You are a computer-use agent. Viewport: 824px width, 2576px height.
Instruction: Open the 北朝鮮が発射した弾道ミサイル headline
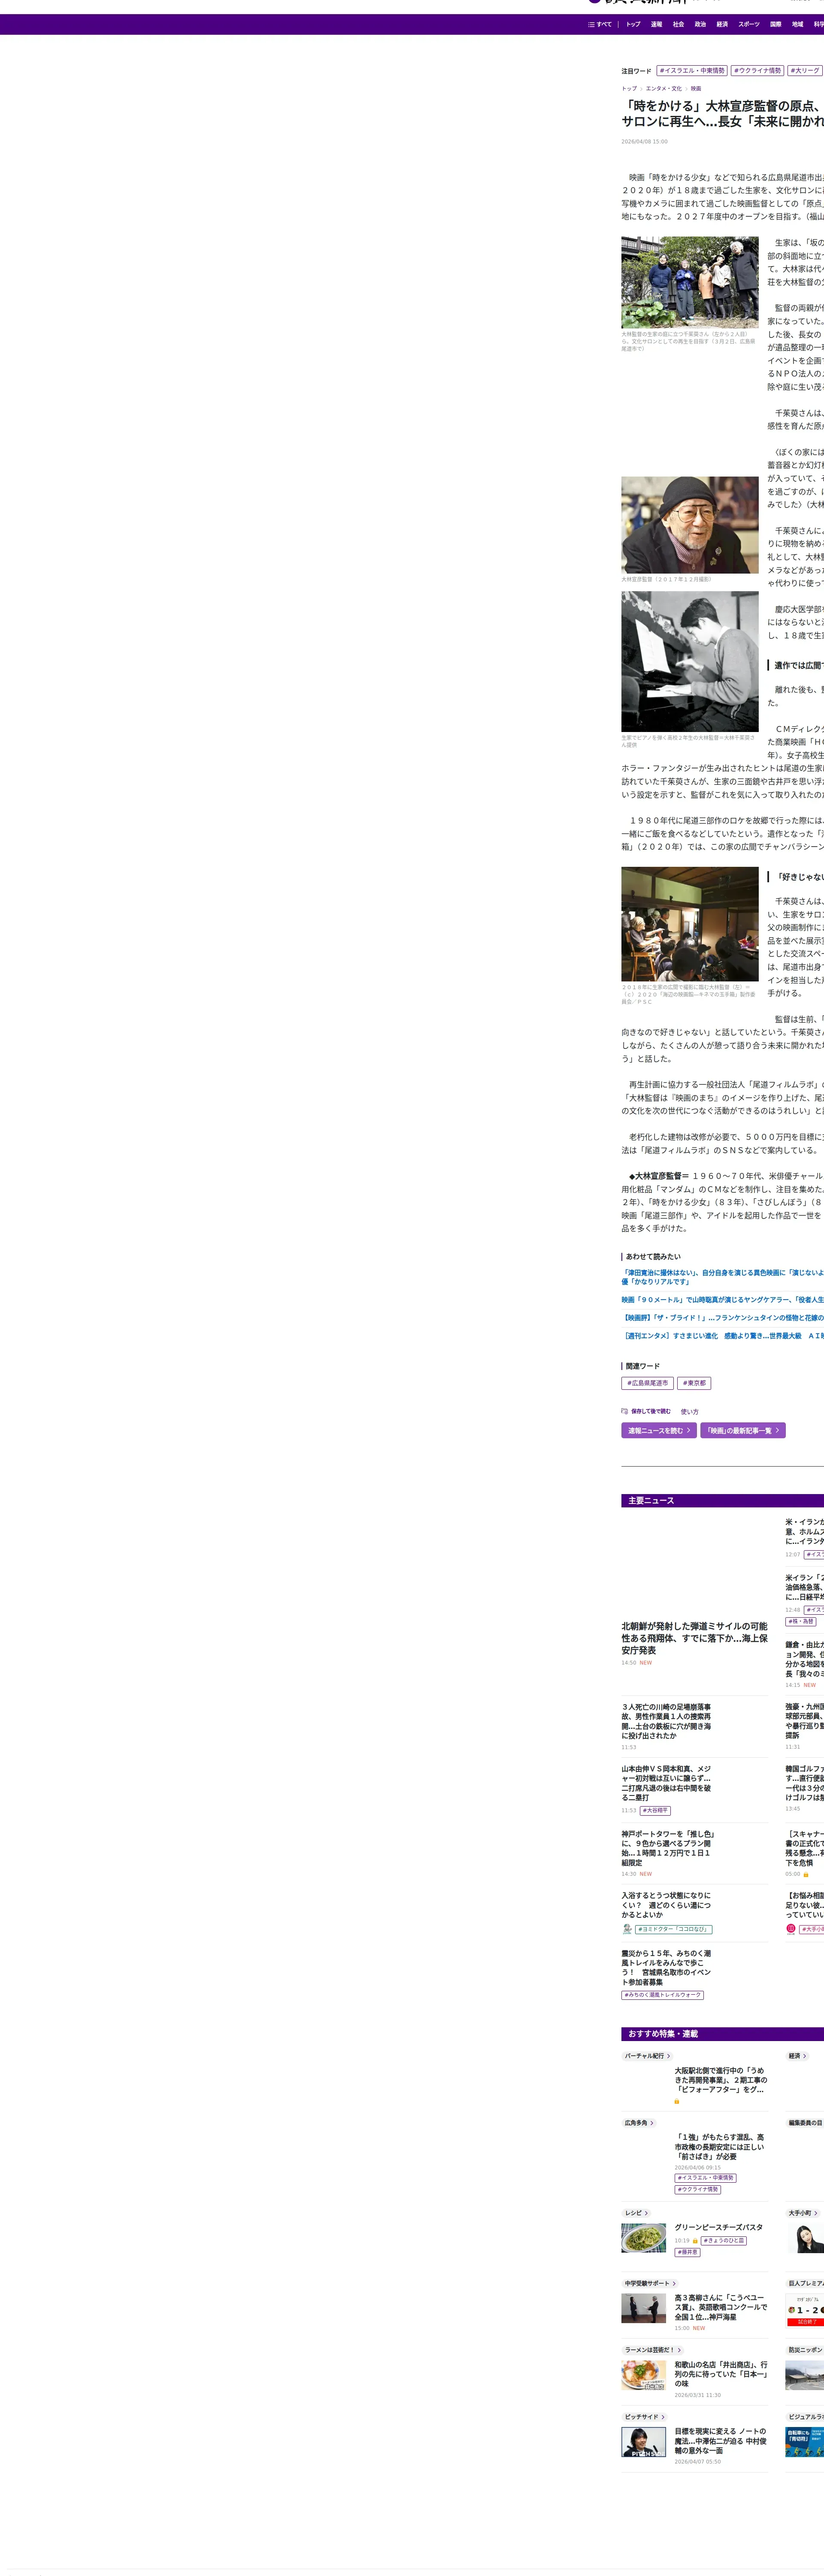694,1638
